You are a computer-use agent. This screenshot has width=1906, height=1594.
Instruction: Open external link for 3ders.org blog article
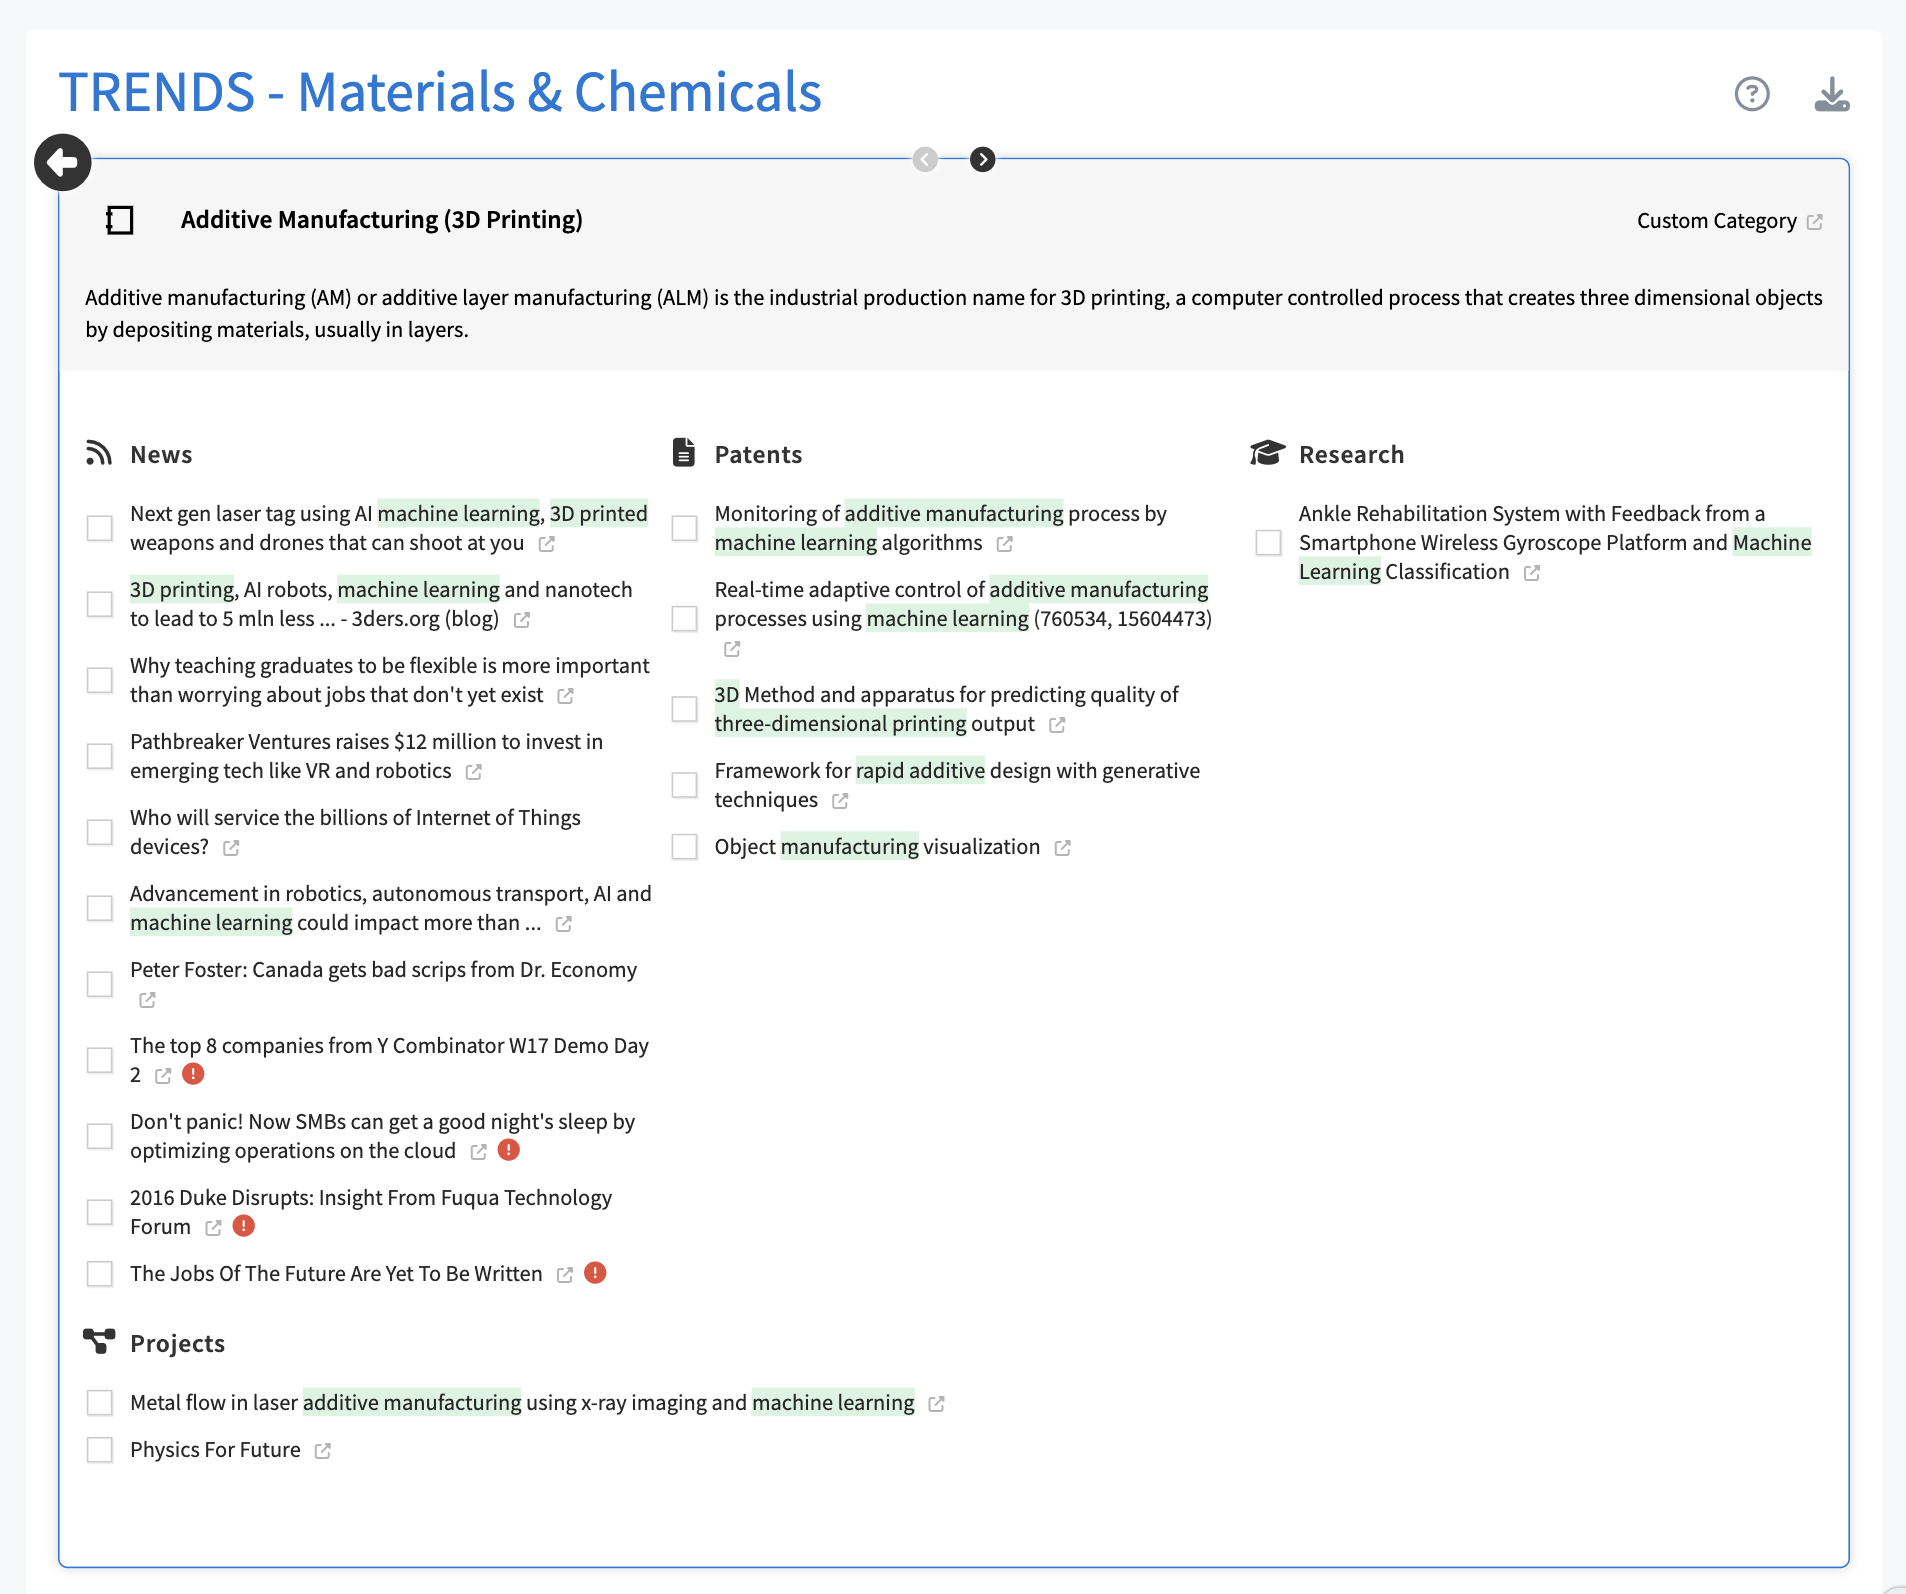click(522, 620)
